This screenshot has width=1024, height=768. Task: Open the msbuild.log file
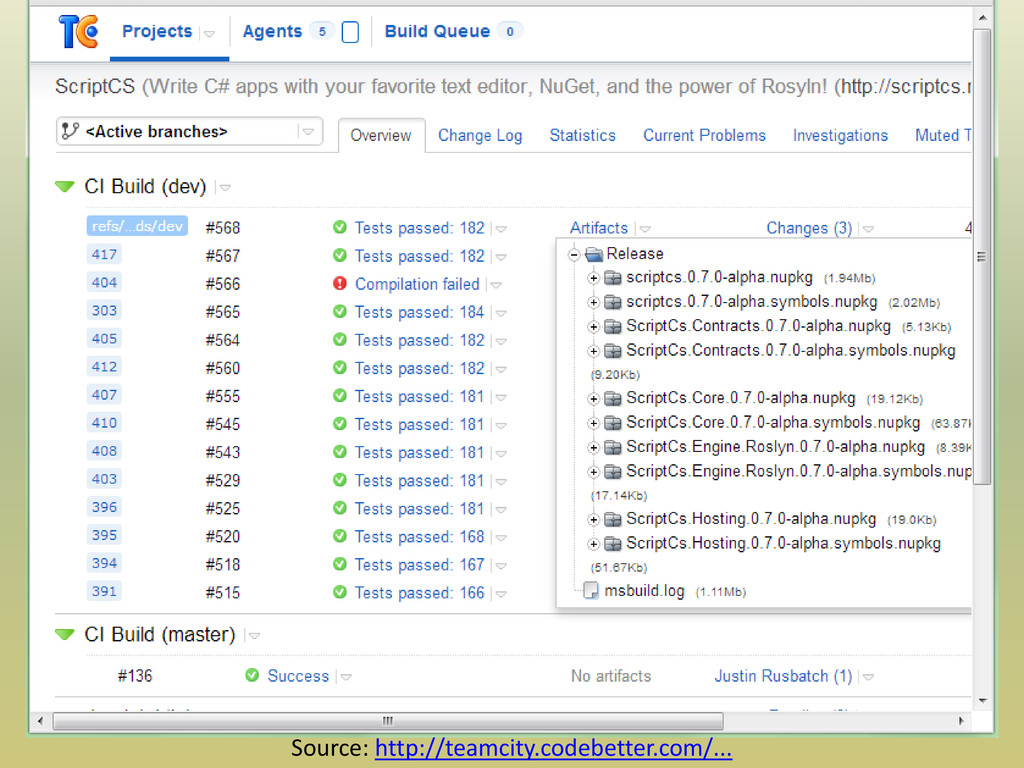click(x=644, y=591)
